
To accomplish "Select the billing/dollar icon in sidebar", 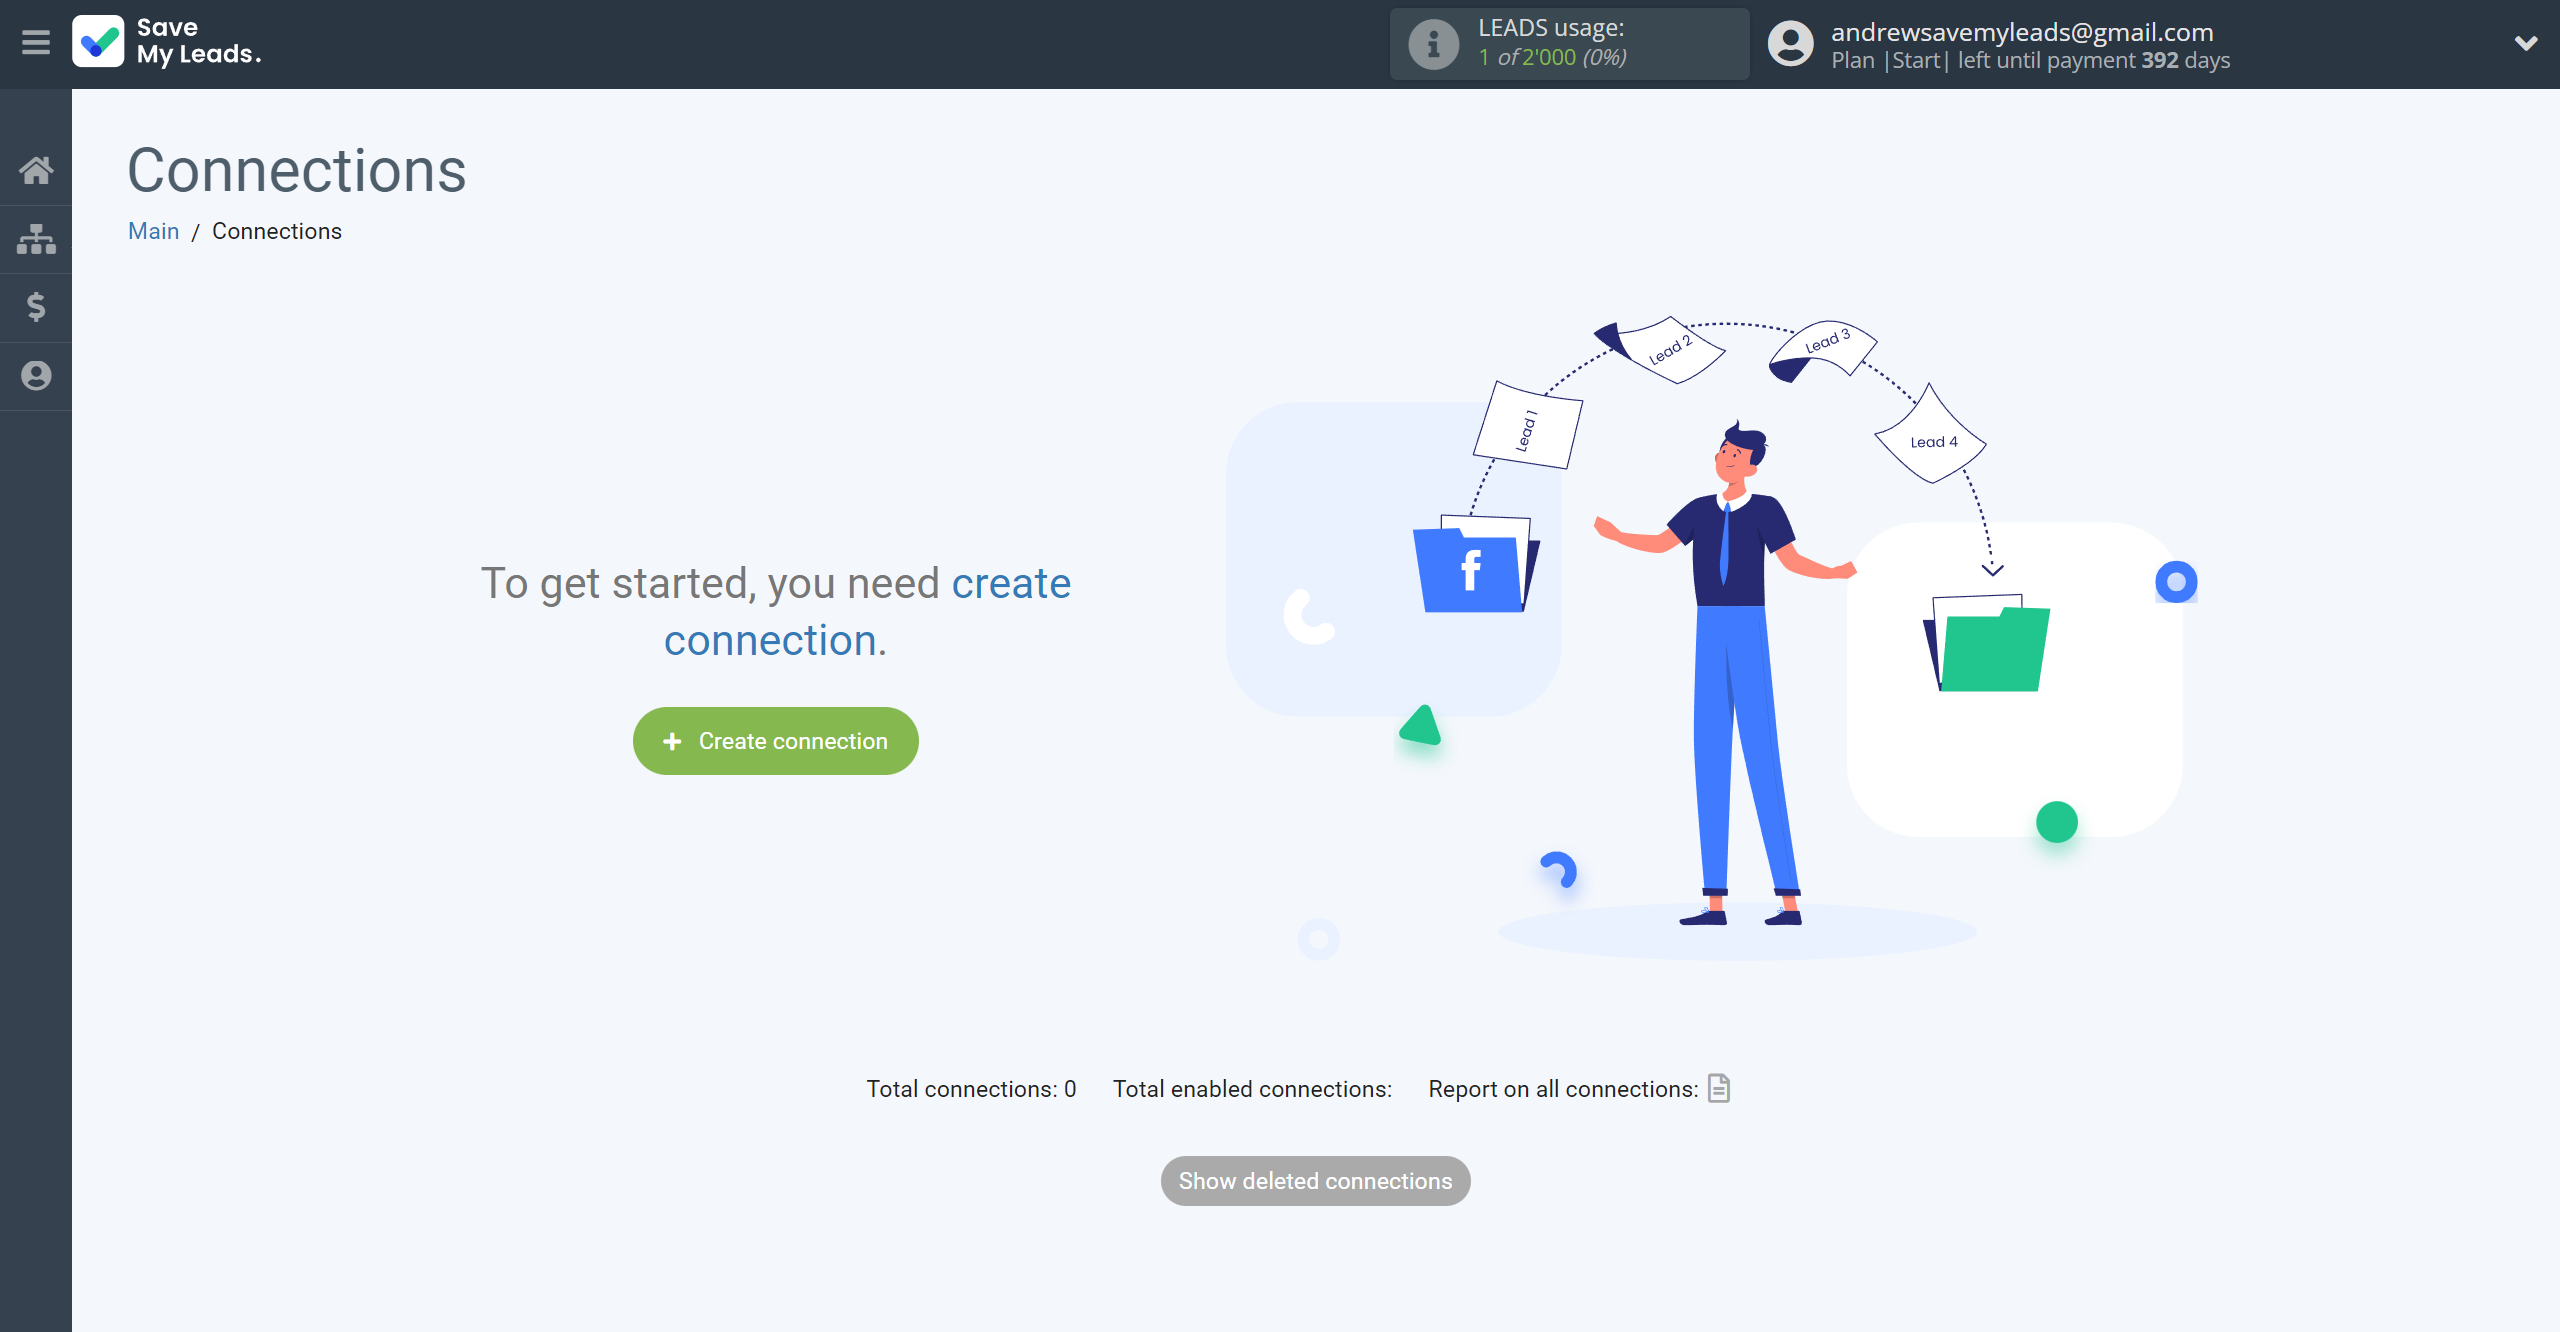I will pos(36,306).
